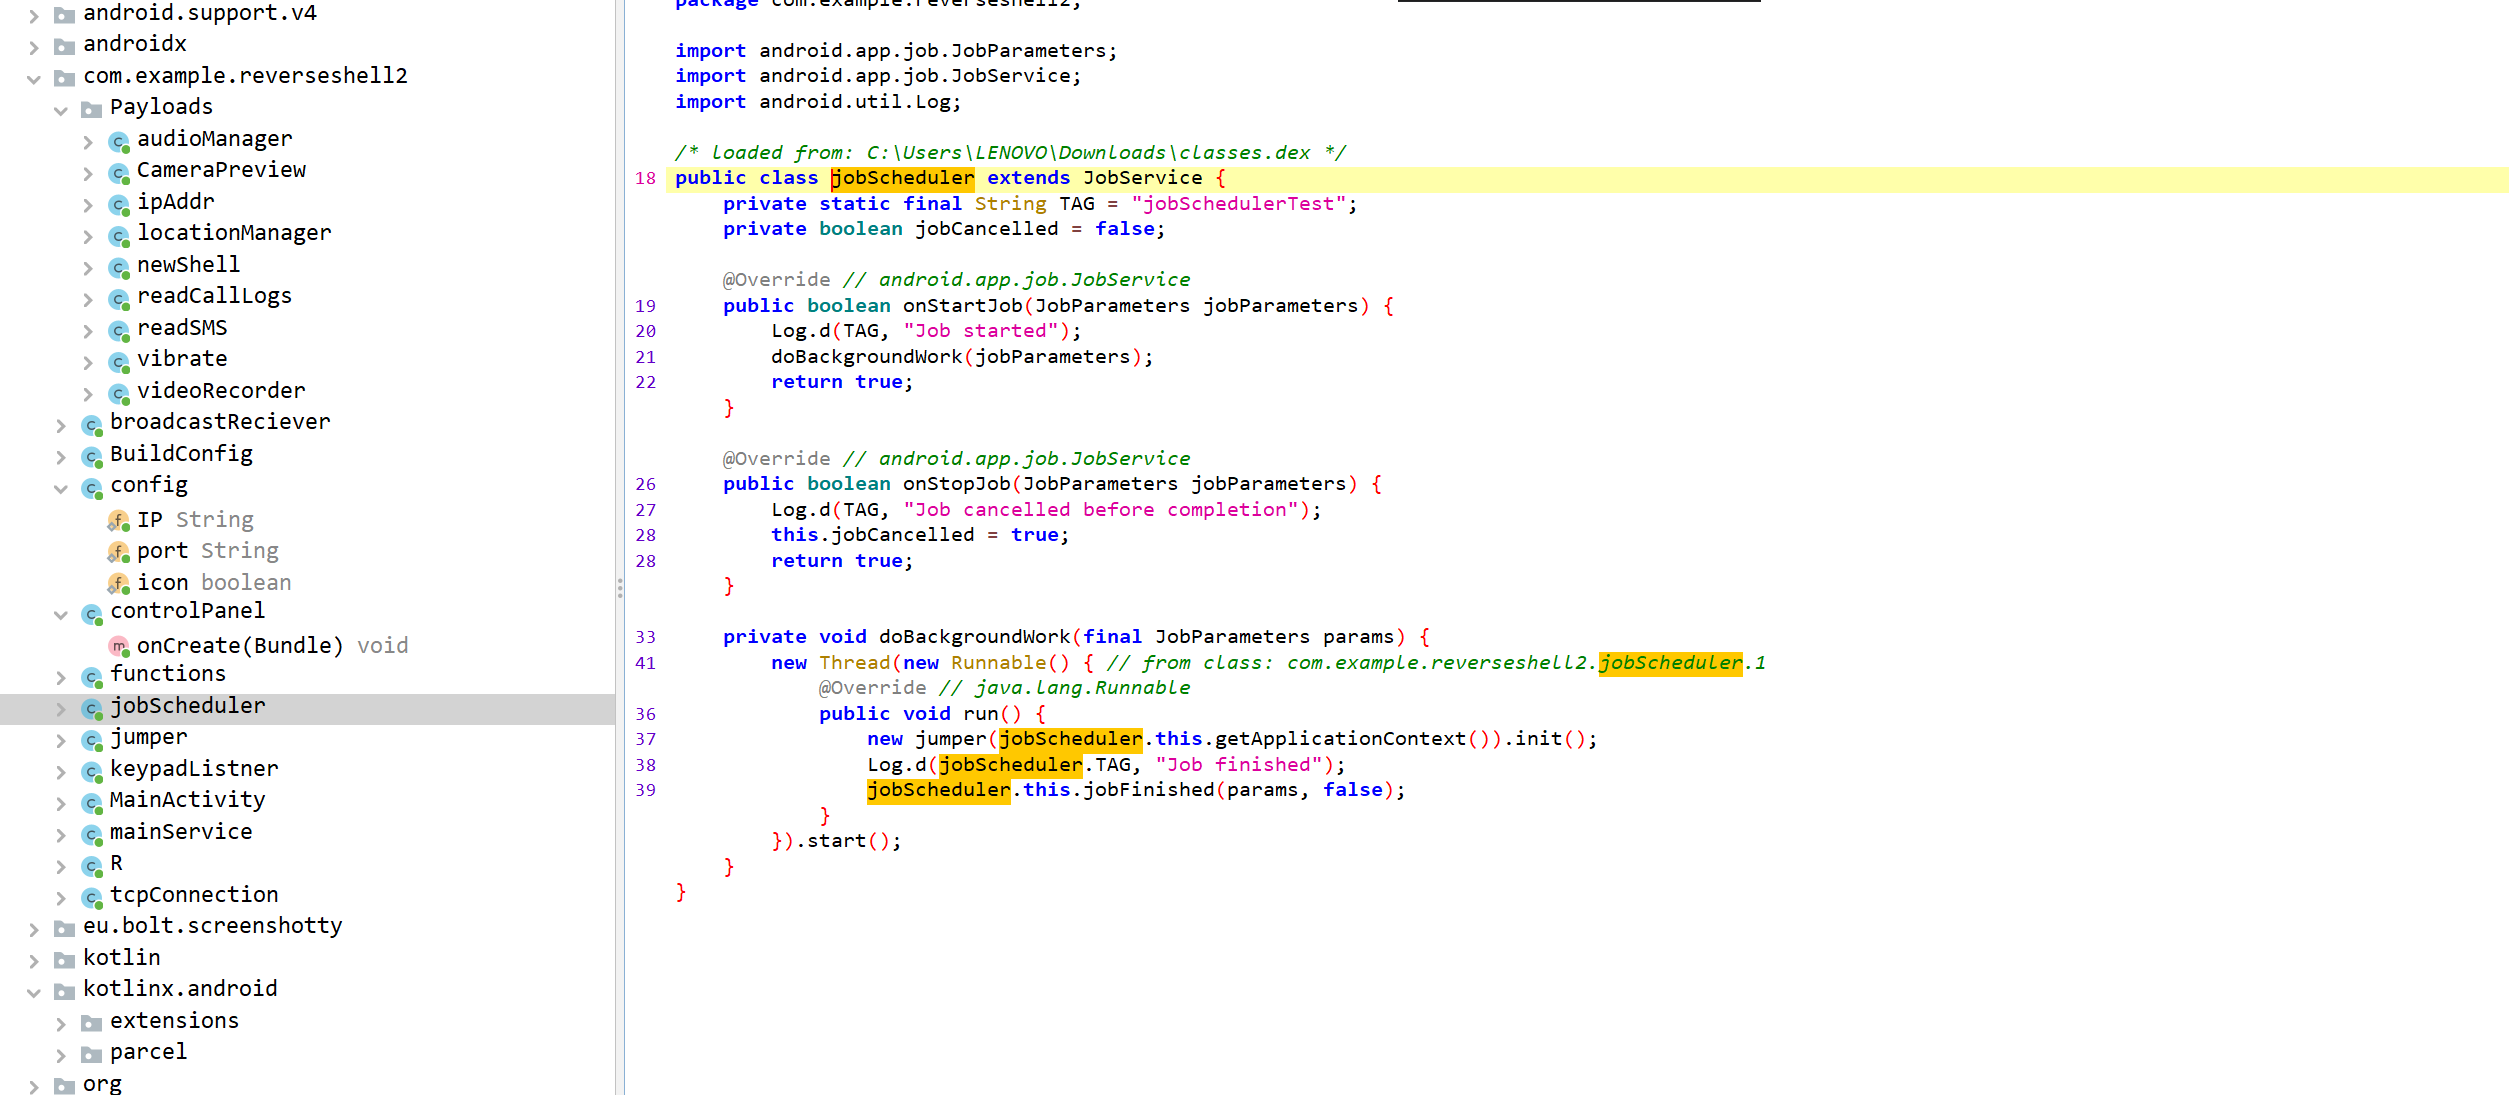Click the jobCancelled field declaration
Screen dimensions: 2509x1095
click(944, 229)
